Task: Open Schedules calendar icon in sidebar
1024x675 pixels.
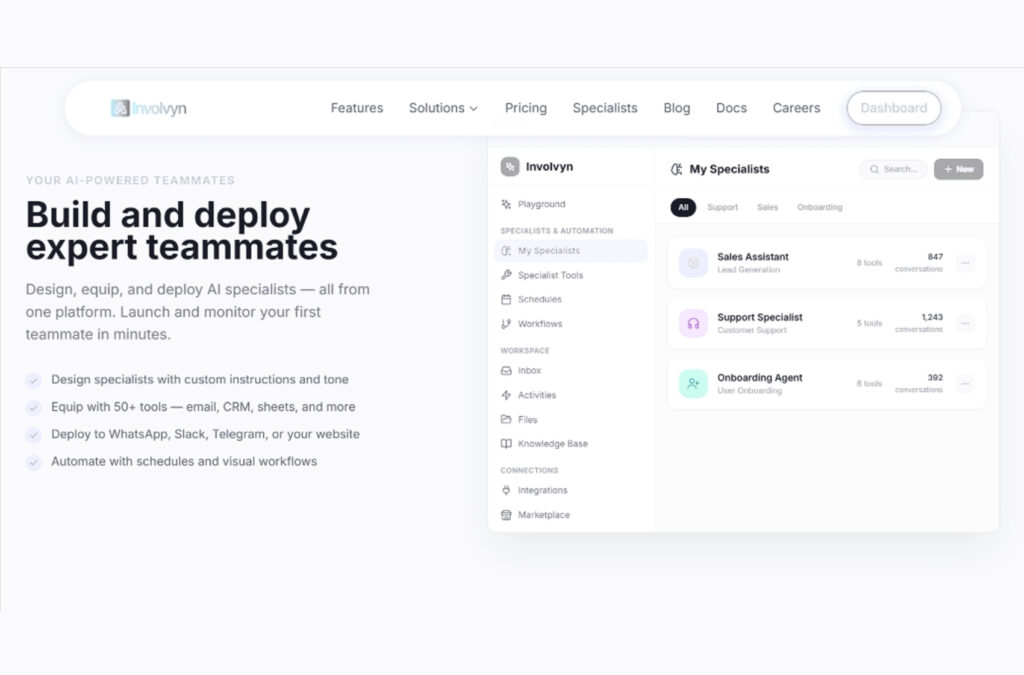Action: click(x=506, y=299)
